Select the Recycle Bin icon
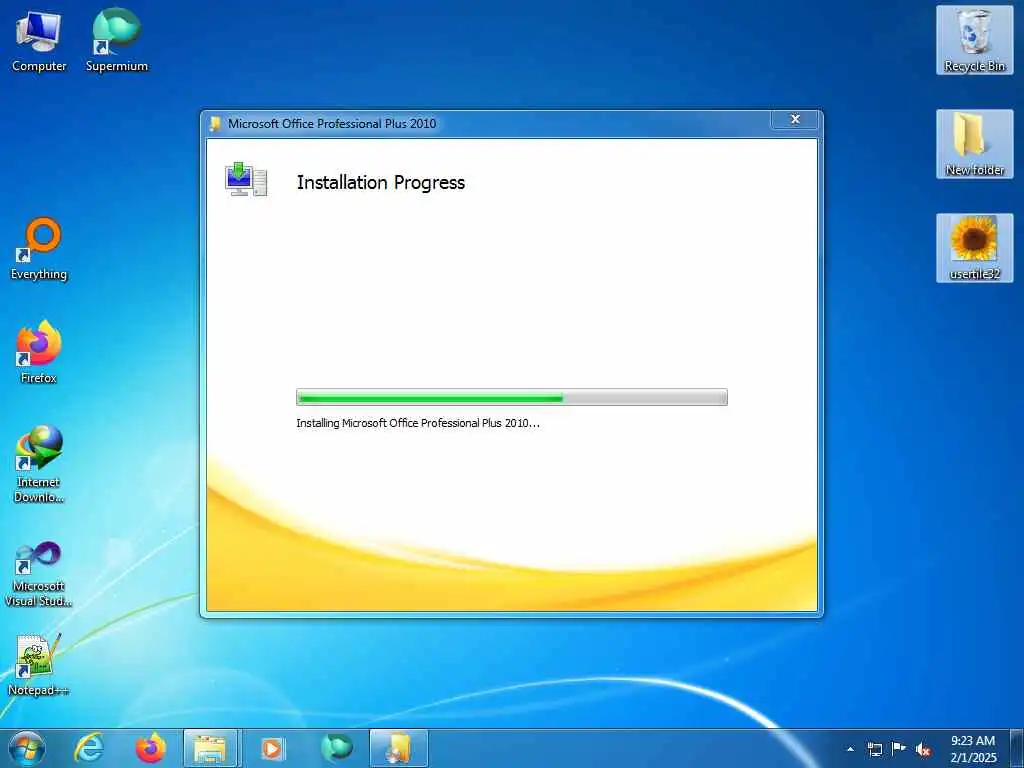The height and width of the screenshot is (768, 1024). [x=974, y=40]
